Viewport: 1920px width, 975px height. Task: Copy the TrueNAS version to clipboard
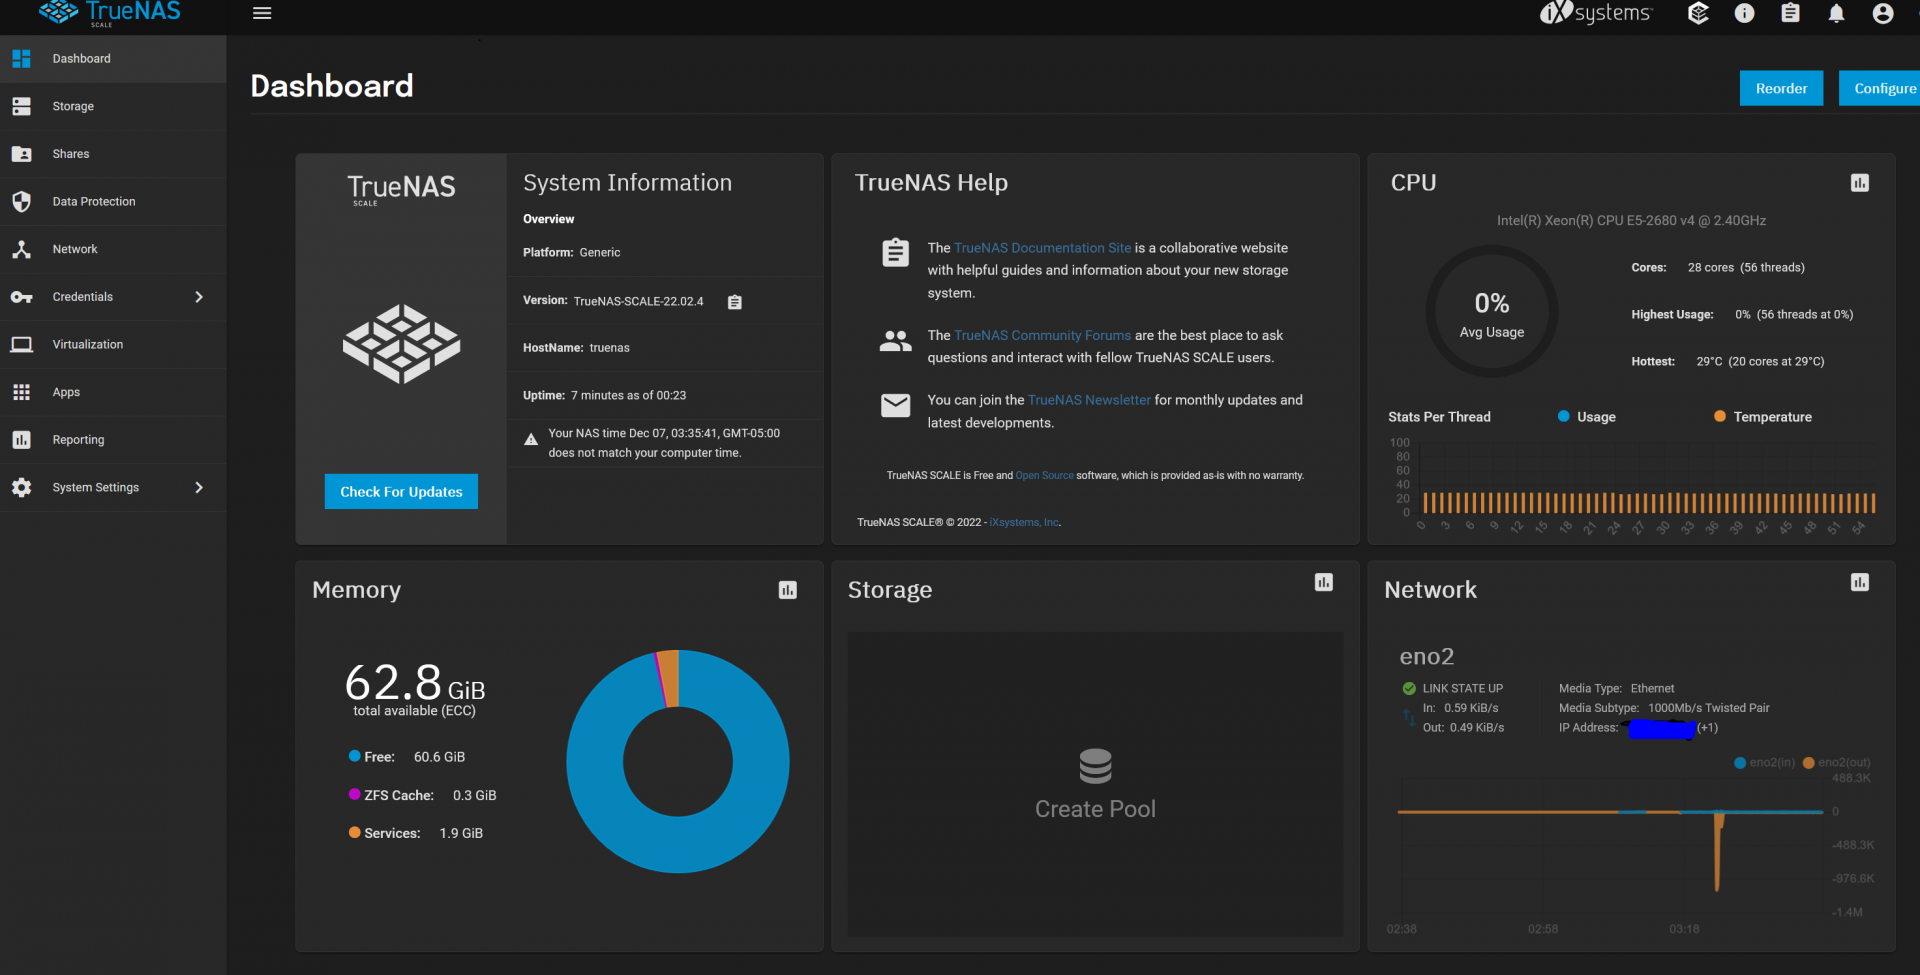point(735,302)
